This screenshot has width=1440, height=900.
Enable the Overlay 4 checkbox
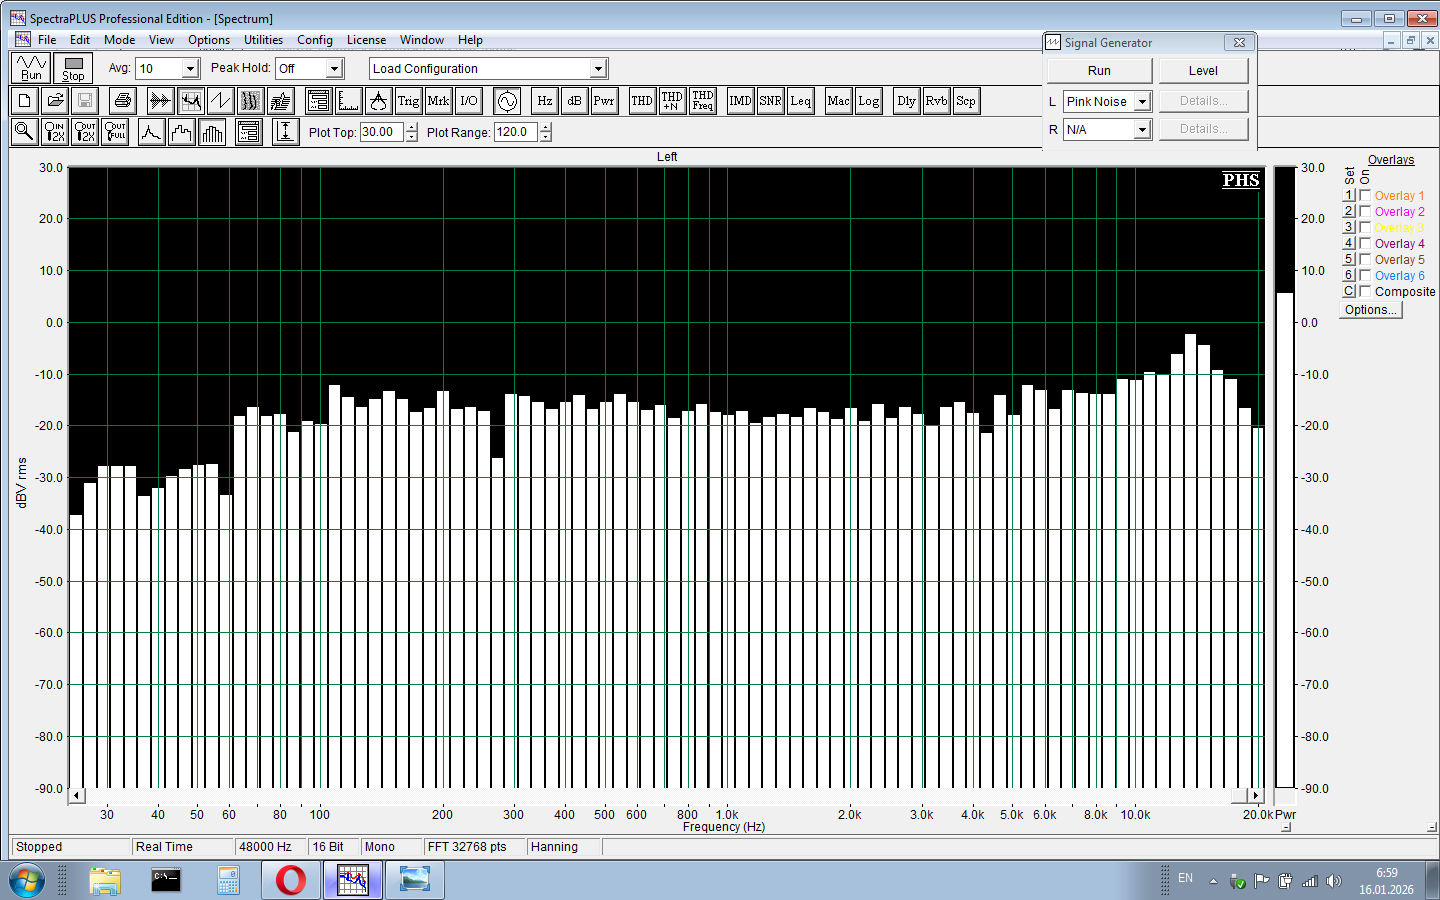(1365, 243)
